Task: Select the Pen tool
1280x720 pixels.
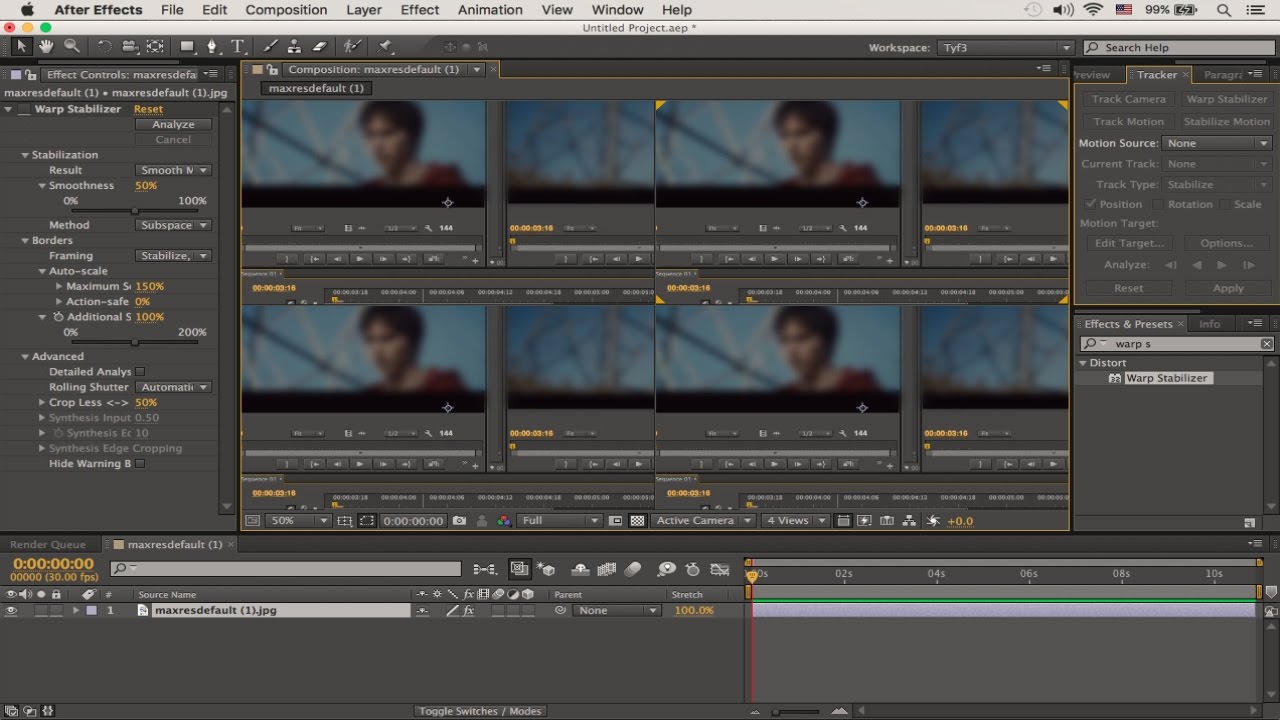Action: click(x=212, y=47)
